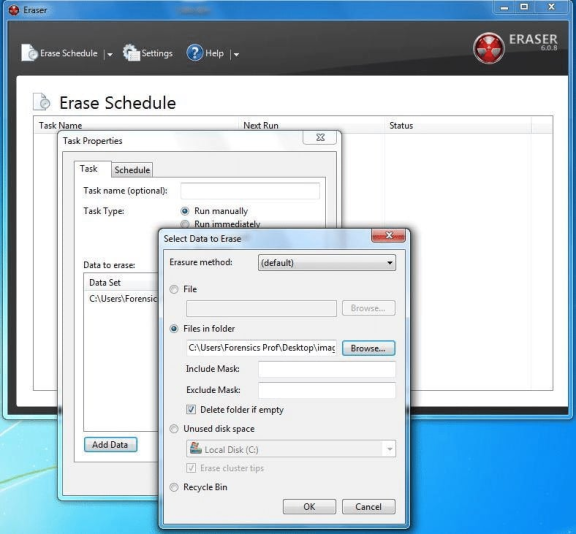The image size is (576, 534).
Task: Choose the Recycle Bin radio option
Action: coord(174,487)
